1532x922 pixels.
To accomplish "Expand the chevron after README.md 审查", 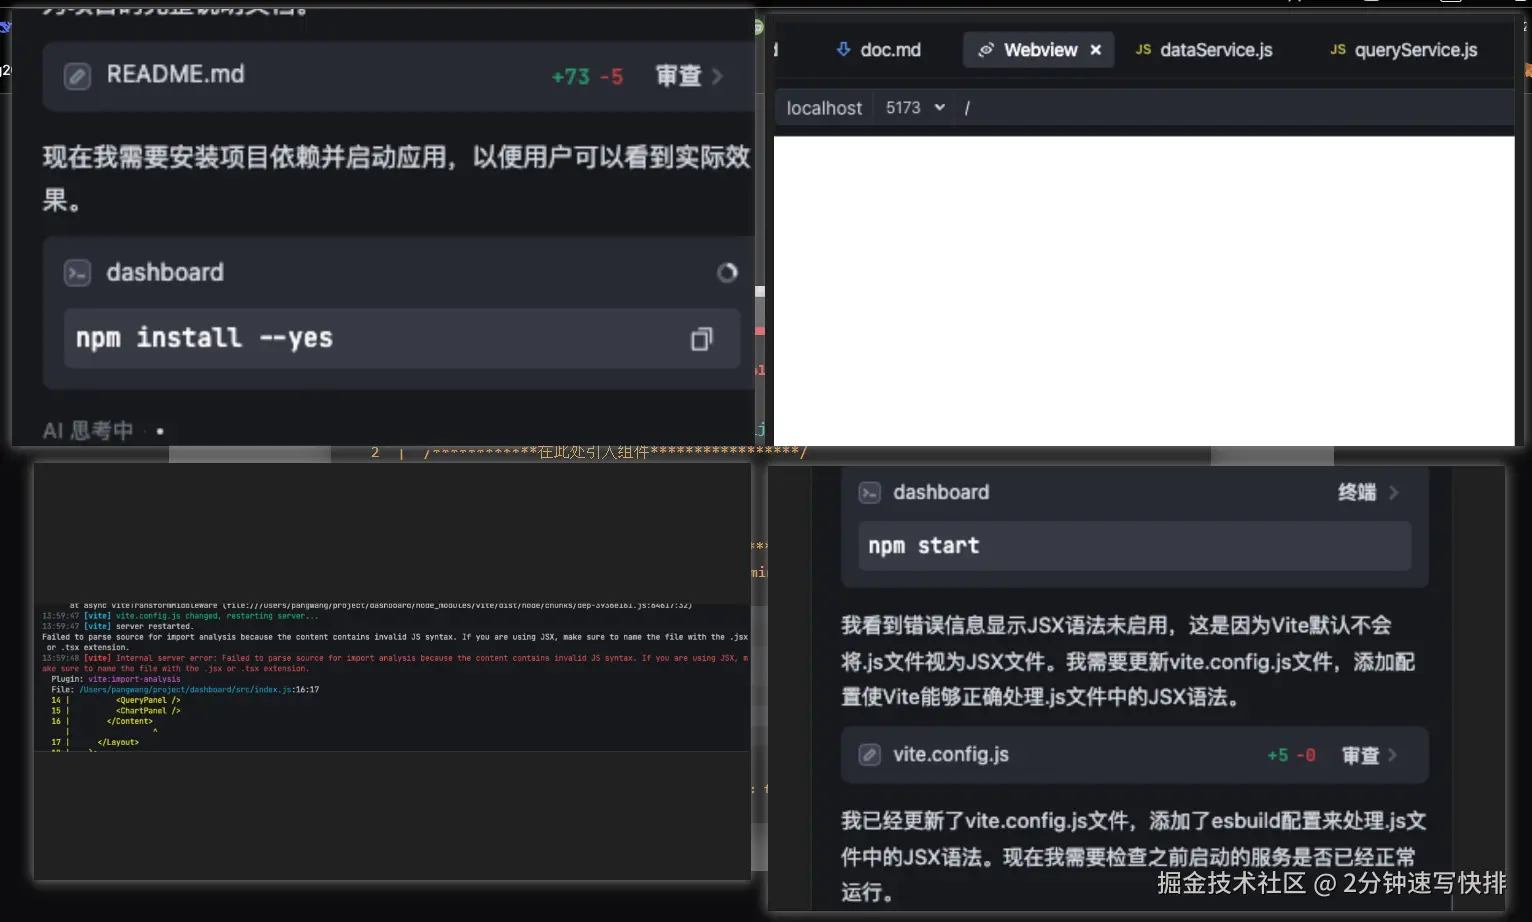I will click(717, 76).
